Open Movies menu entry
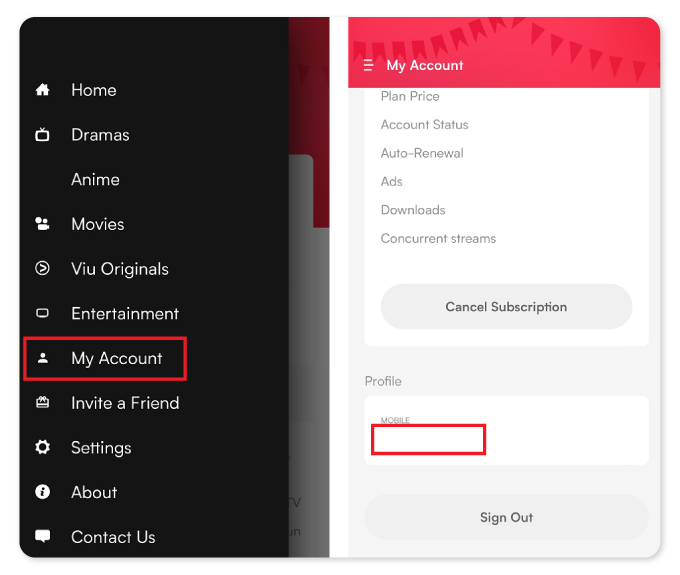 point(98,224)
